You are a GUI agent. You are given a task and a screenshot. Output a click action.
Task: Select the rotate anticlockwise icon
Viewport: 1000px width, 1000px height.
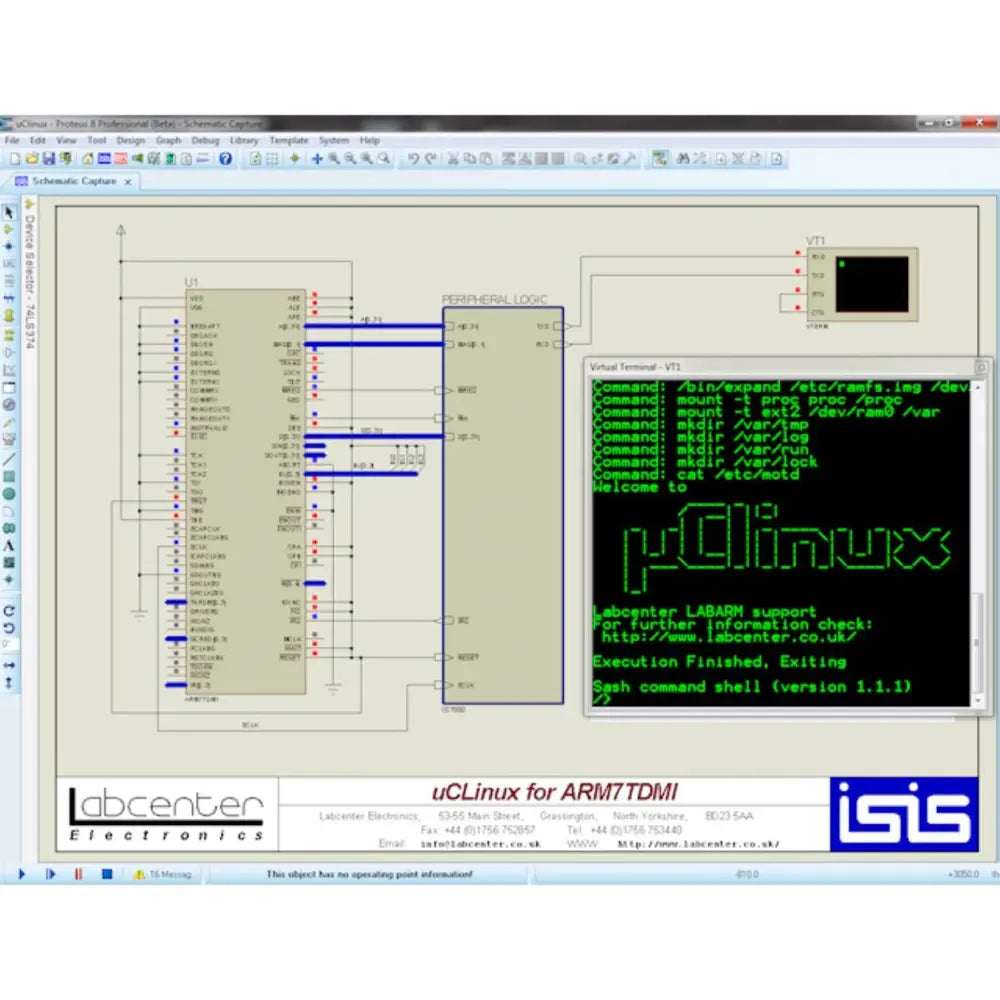[x=8, y=627]
